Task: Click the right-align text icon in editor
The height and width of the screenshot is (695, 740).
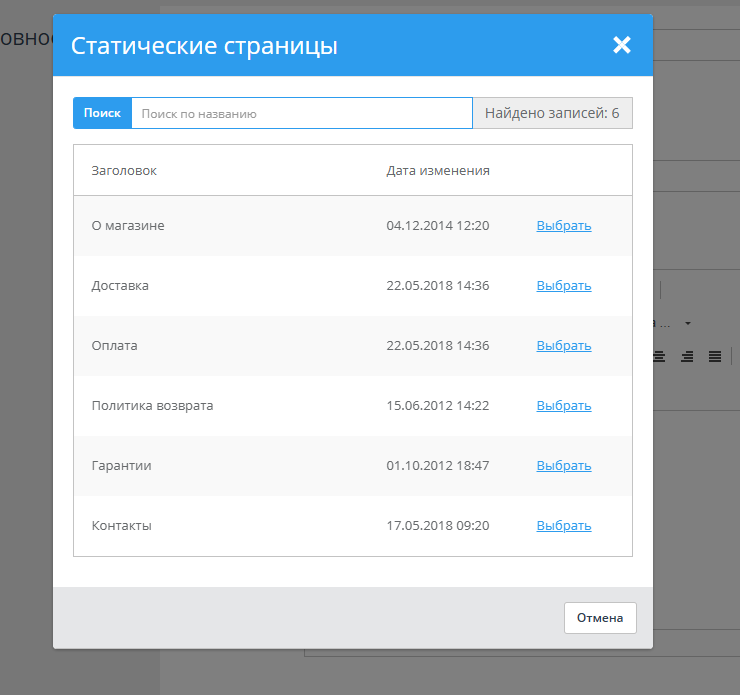Action: pyautogui.click(x=687, y=356)
